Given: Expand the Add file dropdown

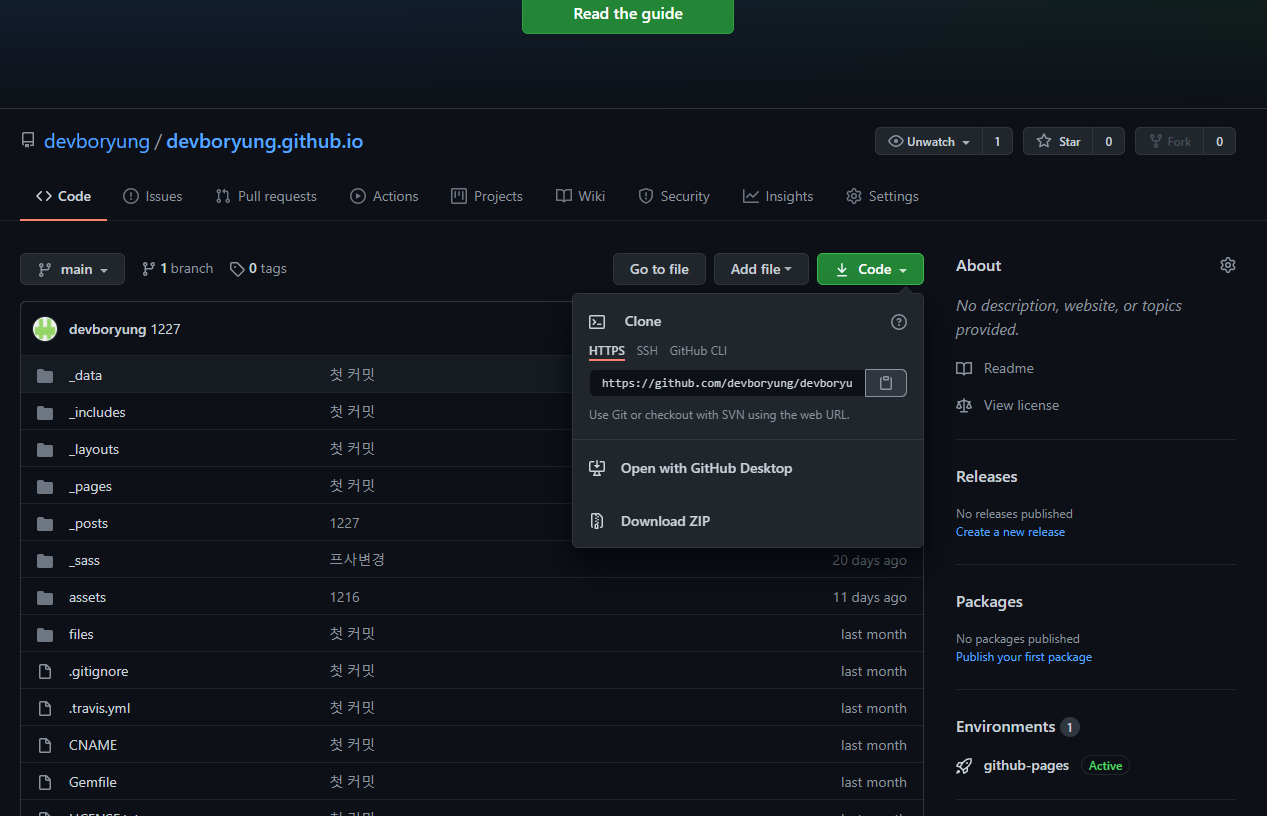Looking at the screenshot, I should click(761, 269).
